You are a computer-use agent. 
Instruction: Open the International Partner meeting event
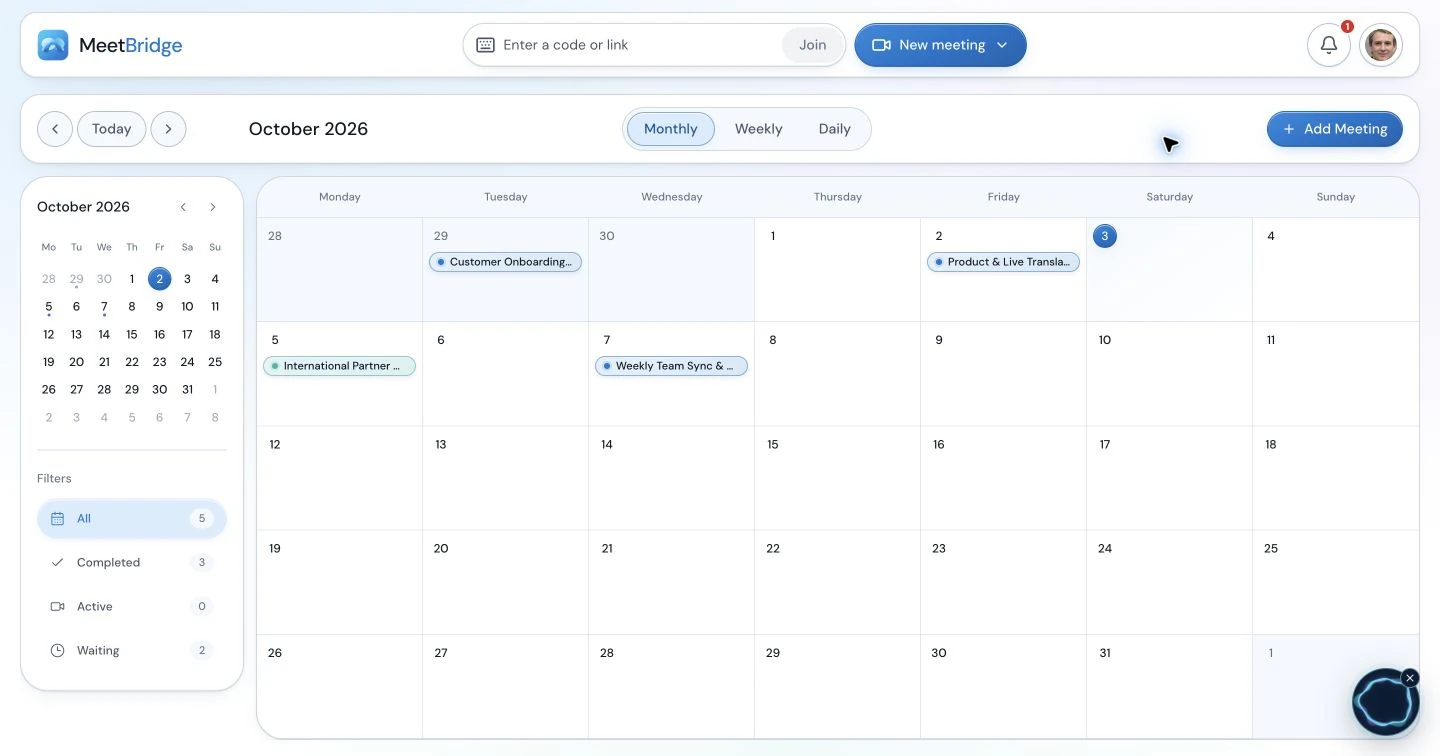click(339, 366)
